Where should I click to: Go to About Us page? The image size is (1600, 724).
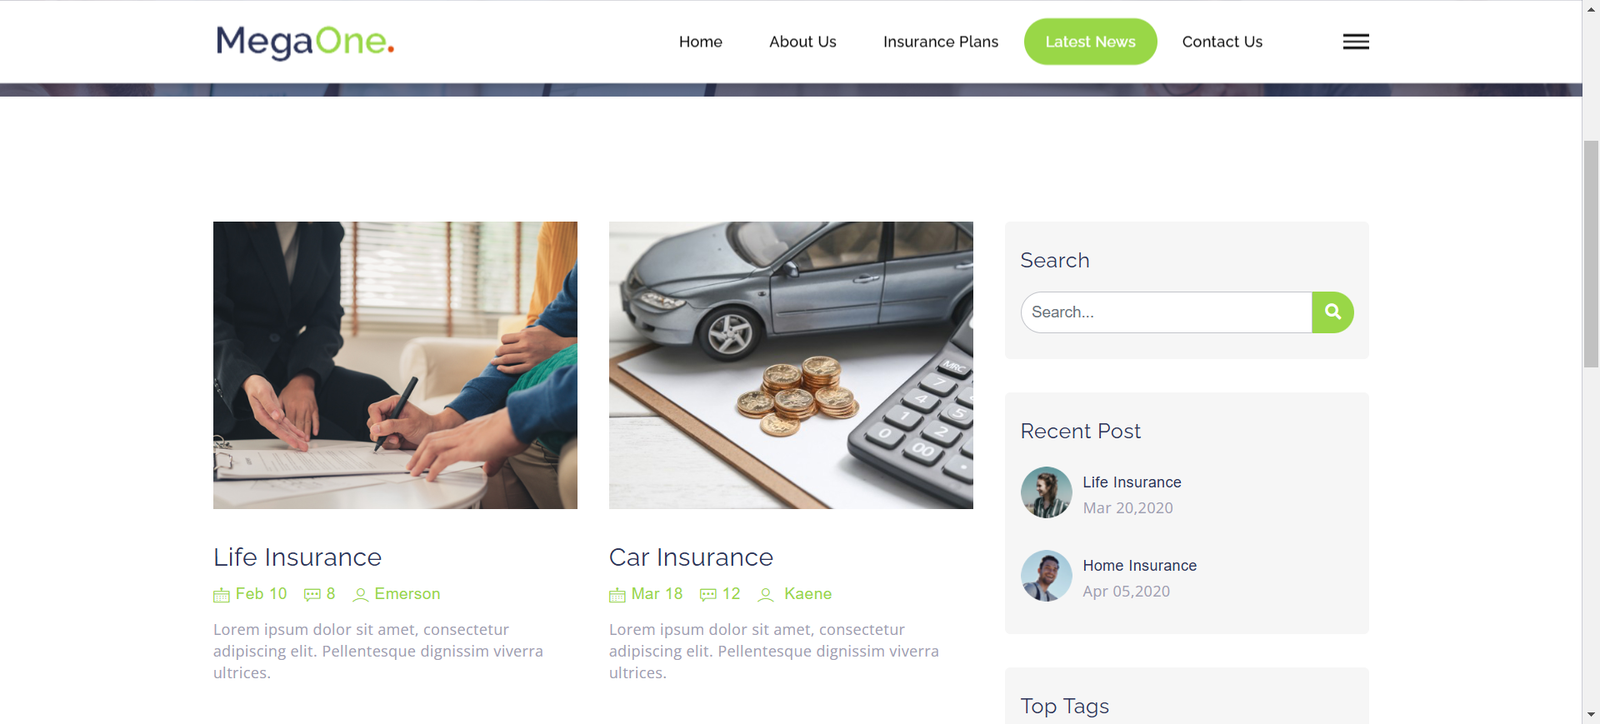(803, 42)
